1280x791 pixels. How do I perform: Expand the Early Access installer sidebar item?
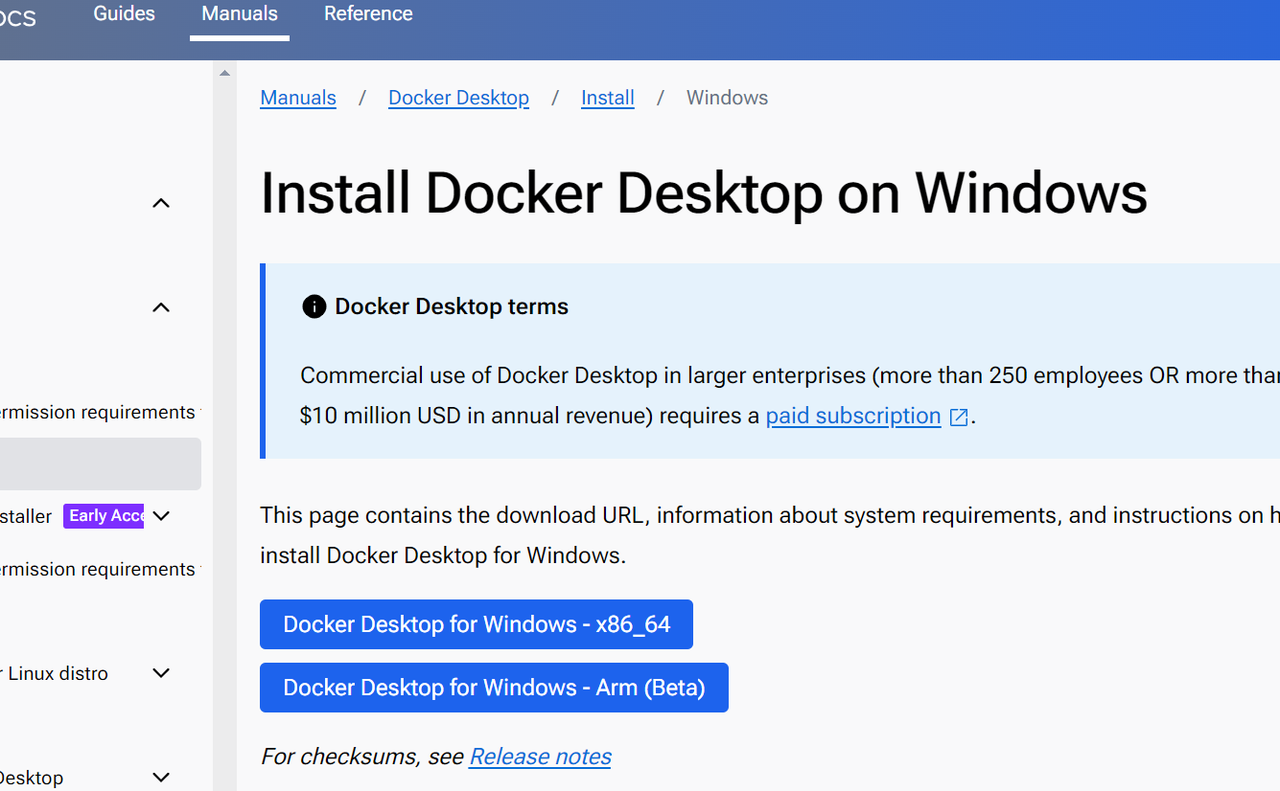(x=161, y=516)
